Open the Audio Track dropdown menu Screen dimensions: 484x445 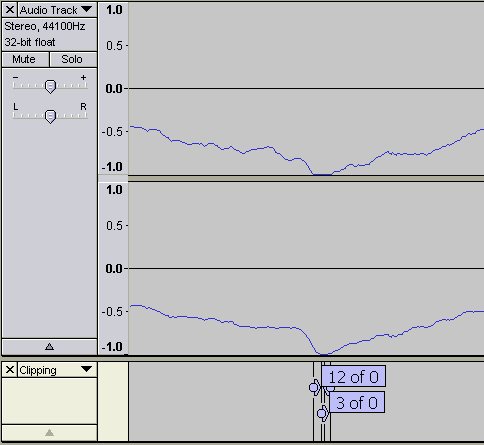pyautogui.click(x=57, y=10)
